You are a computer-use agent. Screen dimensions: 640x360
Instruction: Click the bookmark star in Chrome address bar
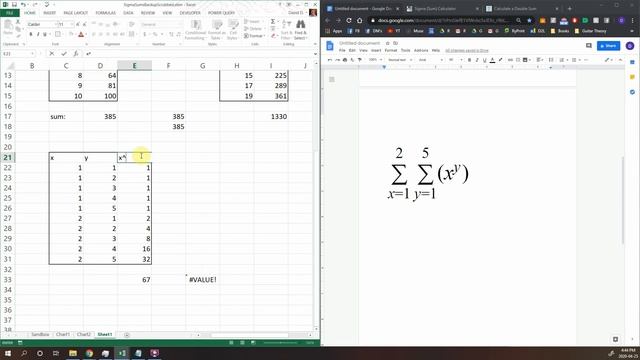click(x=529, y=20)
